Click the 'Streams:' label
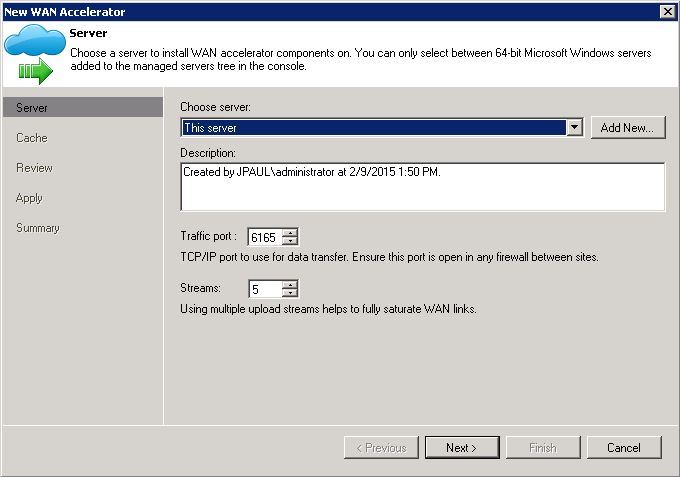680x477 pixels. point(200,288)
